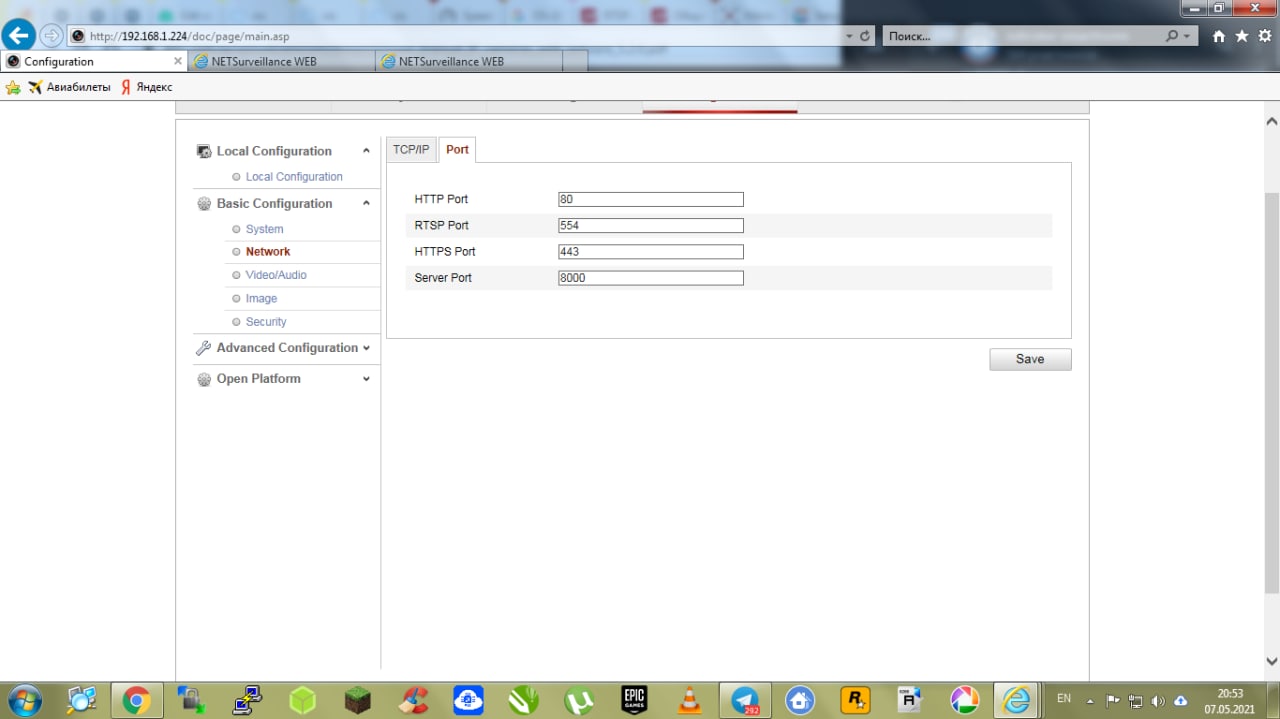Open the network tray icon
Image resolution: width=1280 pixels, height=719 pixels.
(1135, 700)
